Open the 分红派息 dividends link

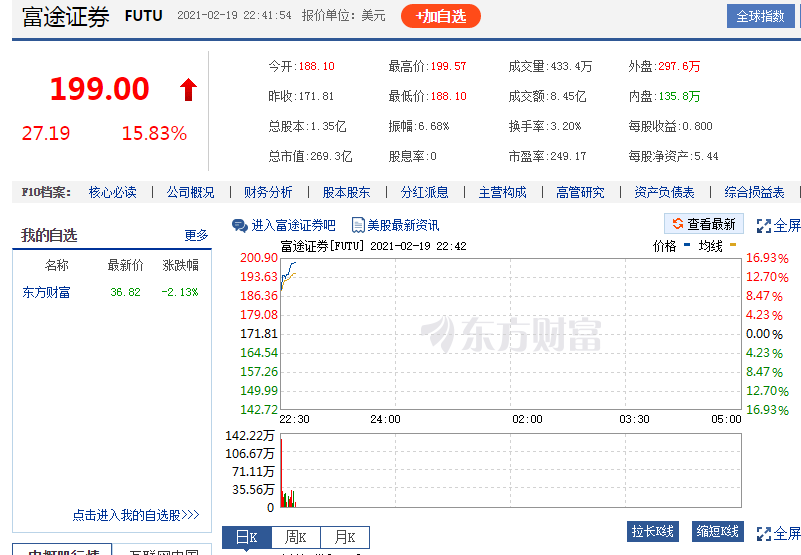[x=425, y=193]
